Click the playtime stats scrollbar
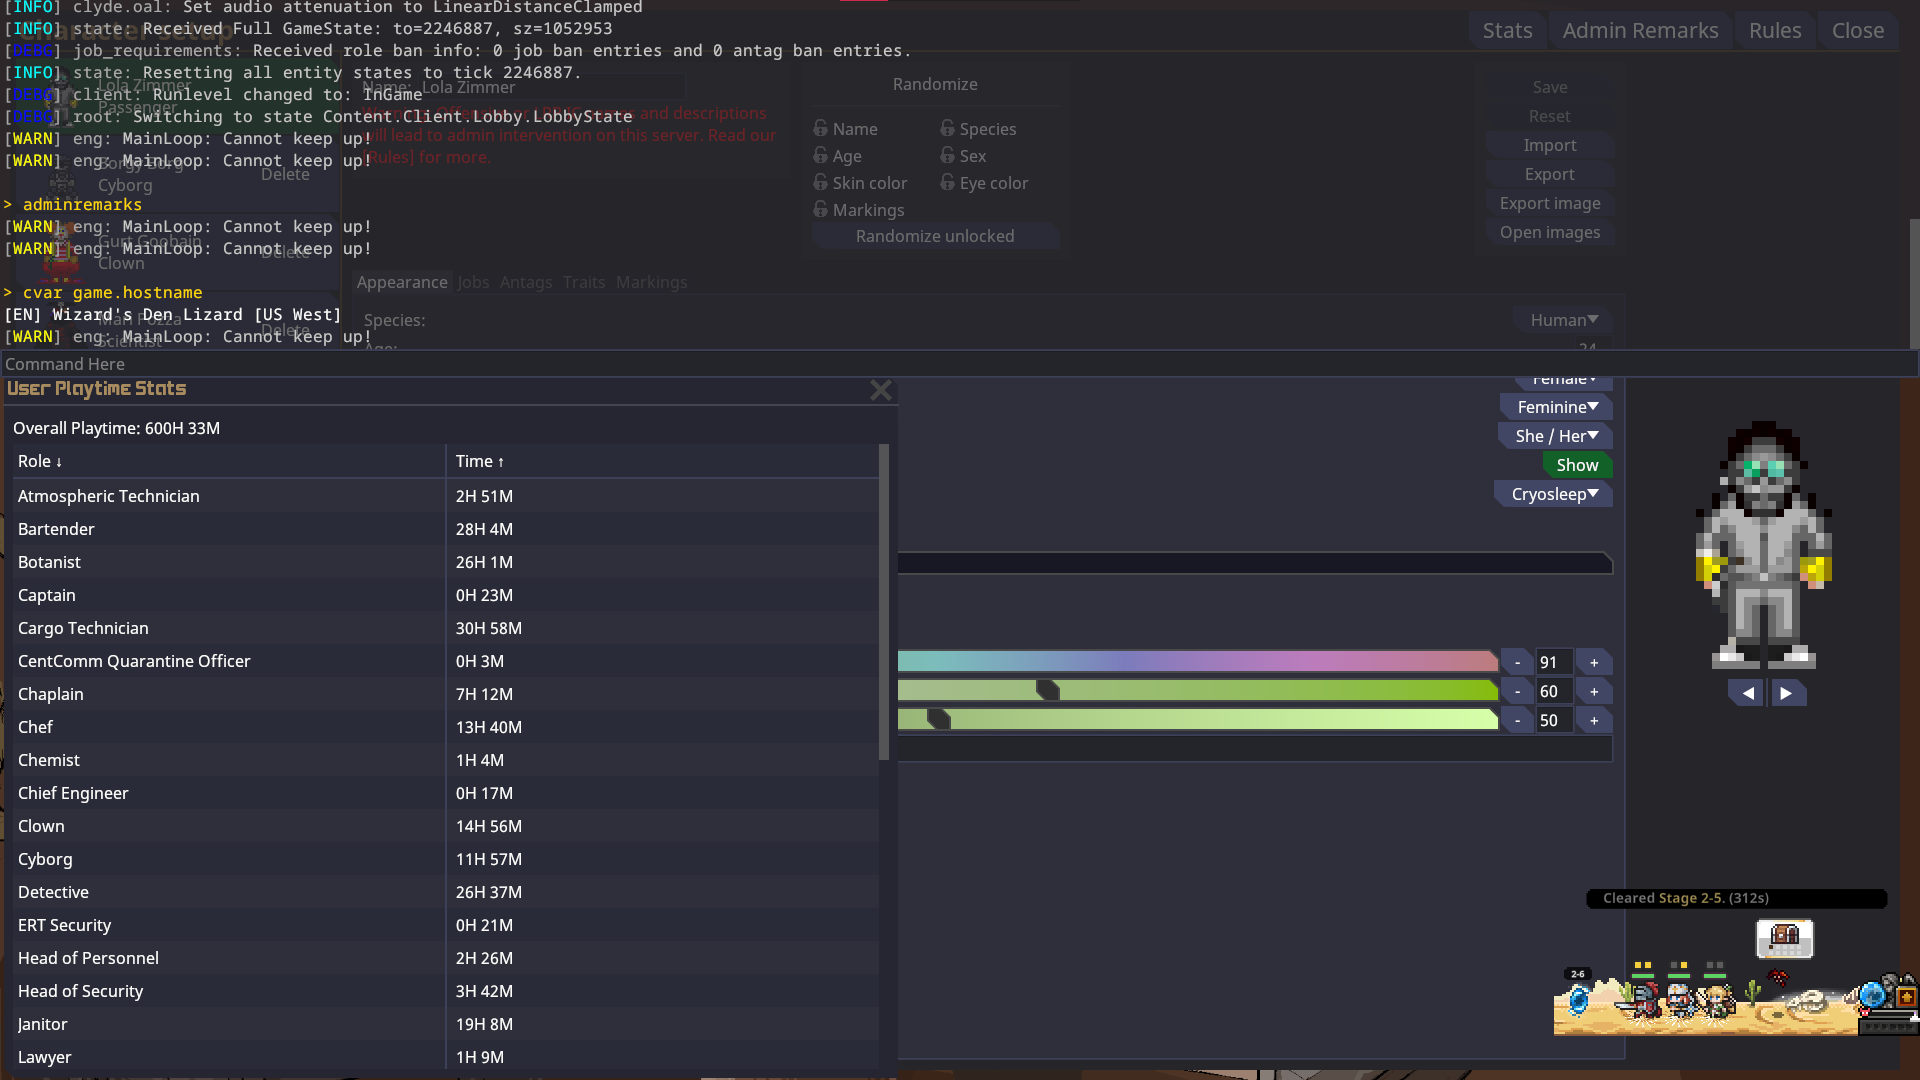Viewport: 1920px width, 1080px height. pos(883,602)
